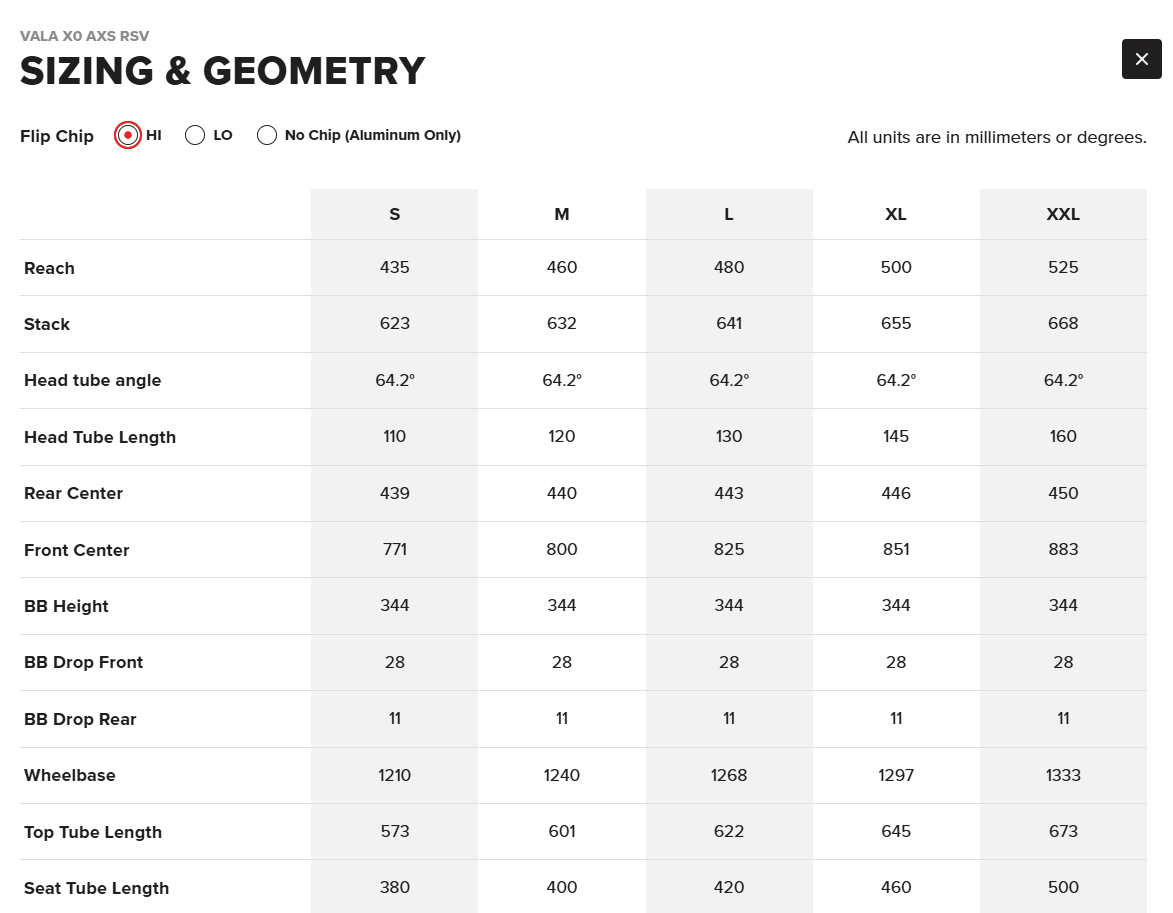Close the Sizing & Geometry dialog
This screenshot has width=1173, height=913.
click(x=1141, y=59)
